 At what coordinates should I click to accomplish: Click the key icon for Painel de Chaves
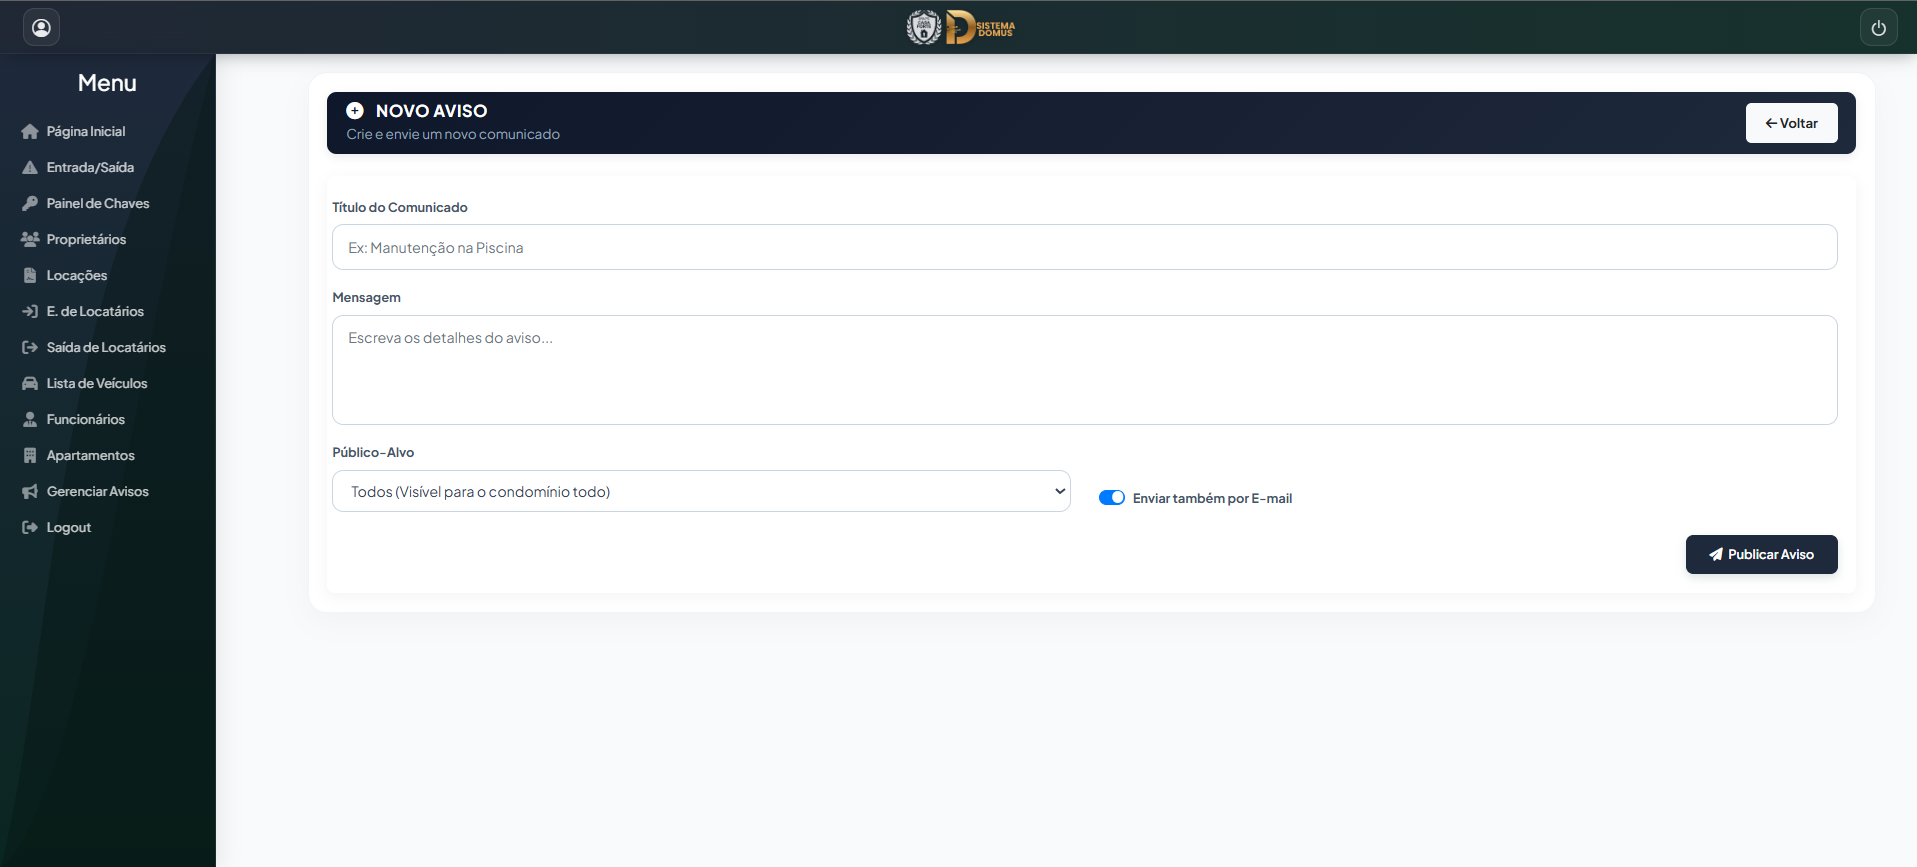coord(30,204)
